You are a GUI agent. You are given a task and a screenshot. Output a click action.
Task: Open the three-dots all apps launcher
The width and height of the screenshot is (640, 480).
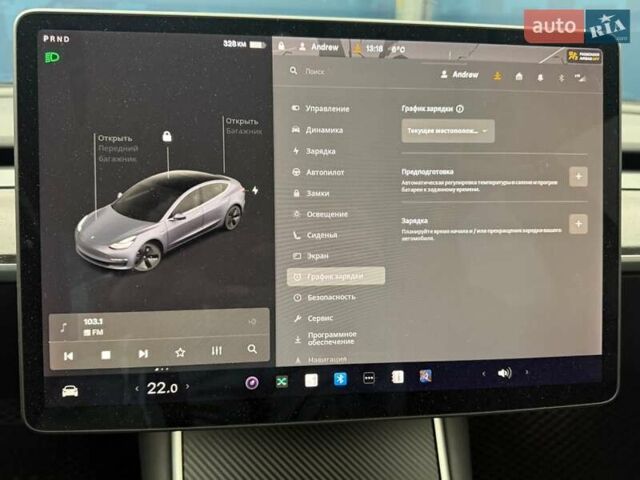368,378
